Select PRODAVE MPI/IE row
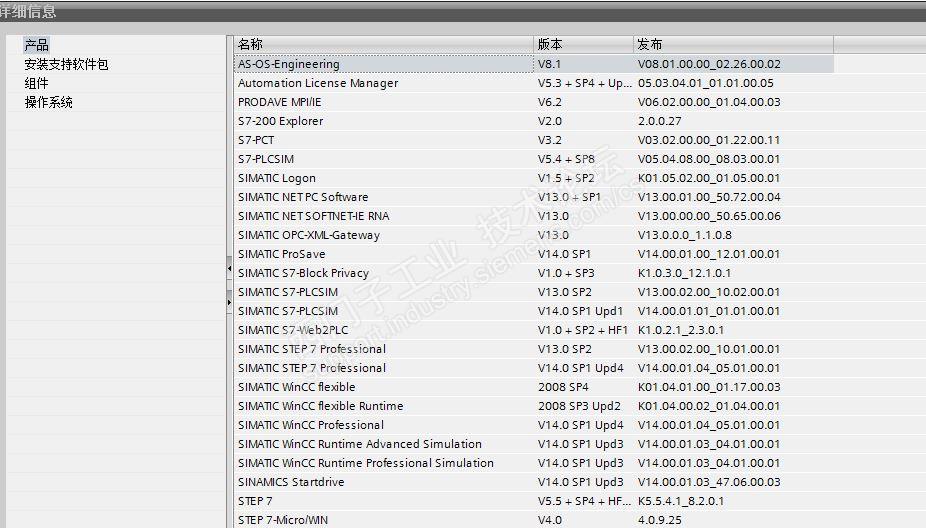926x528 pixels. tap(534, 102)
